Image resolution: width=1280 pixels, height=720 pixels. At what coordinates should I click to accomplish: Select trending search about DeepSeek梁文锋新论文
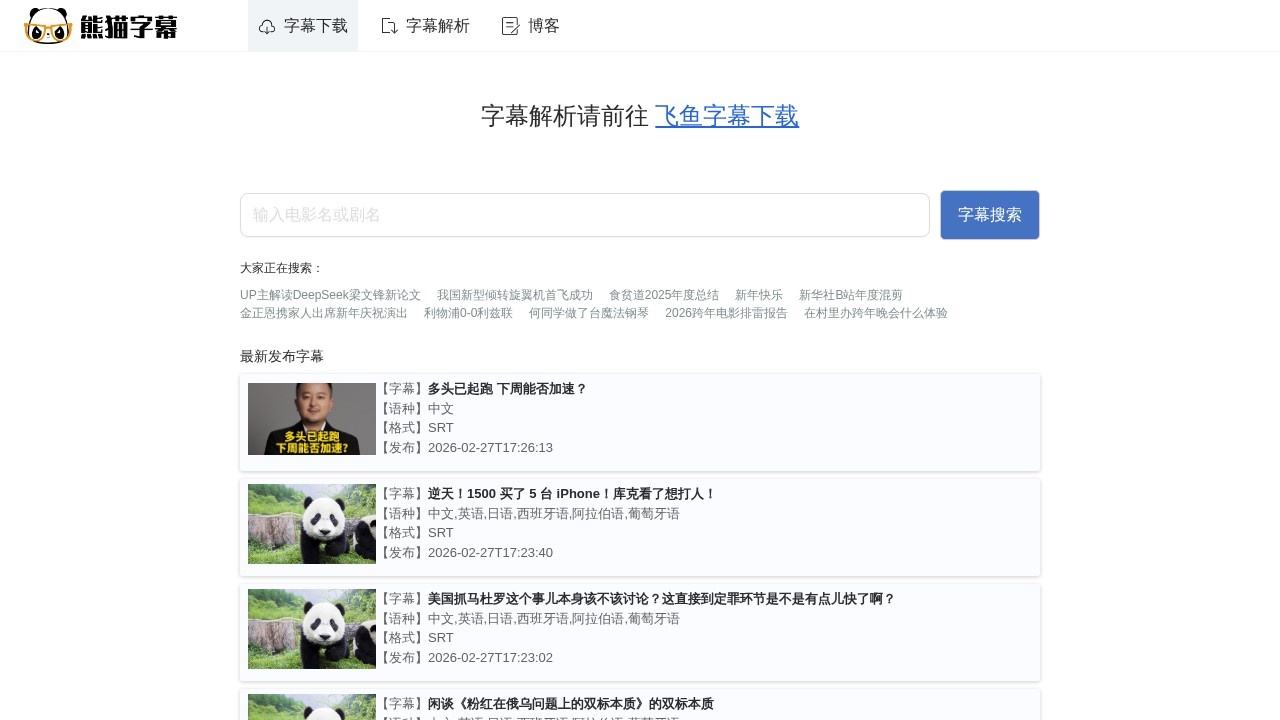pyautogui.click(x=330, y=295)
